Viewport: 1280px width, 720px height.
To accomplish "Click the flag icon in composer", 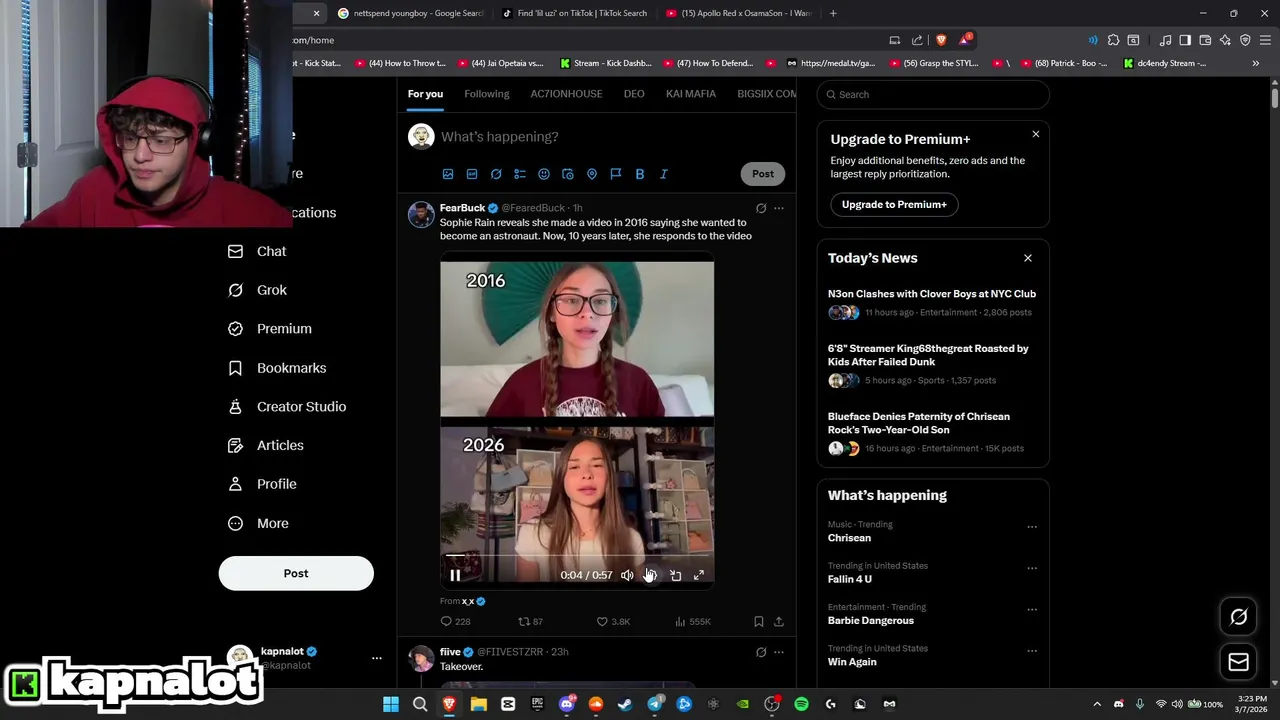I will (x=616, y=174).
